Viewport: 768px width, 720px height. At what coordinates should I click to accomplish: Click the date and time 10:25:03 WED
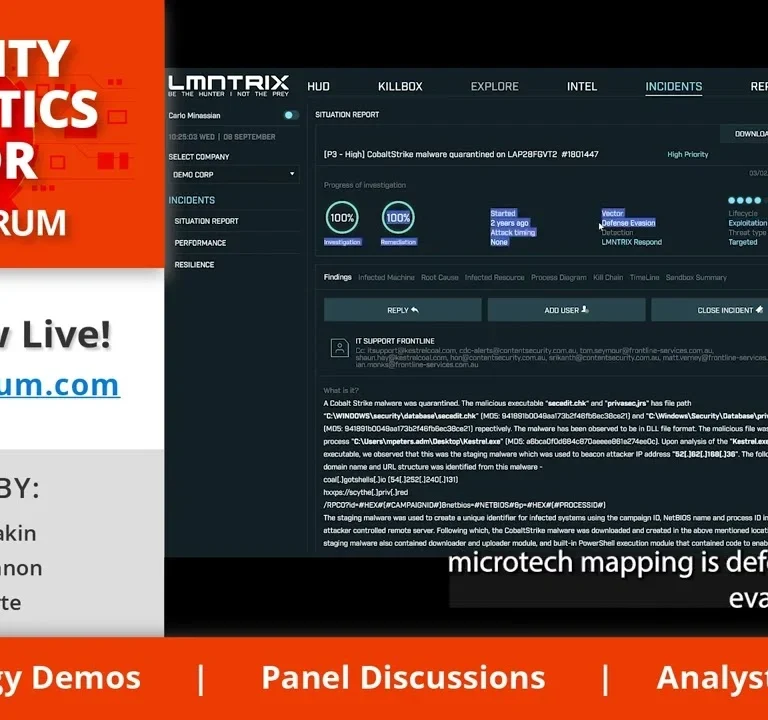(222, 137)
